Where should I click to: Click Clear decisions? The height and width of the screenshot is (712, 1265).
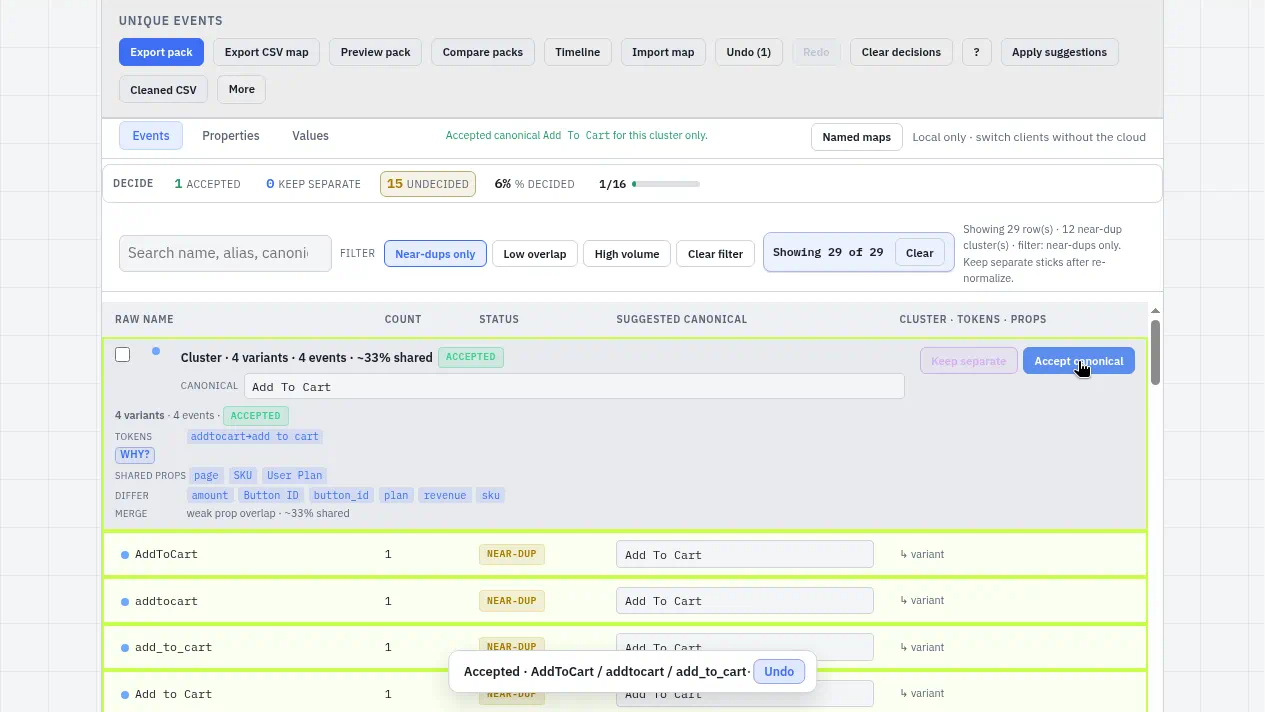[x=901, y=52]
